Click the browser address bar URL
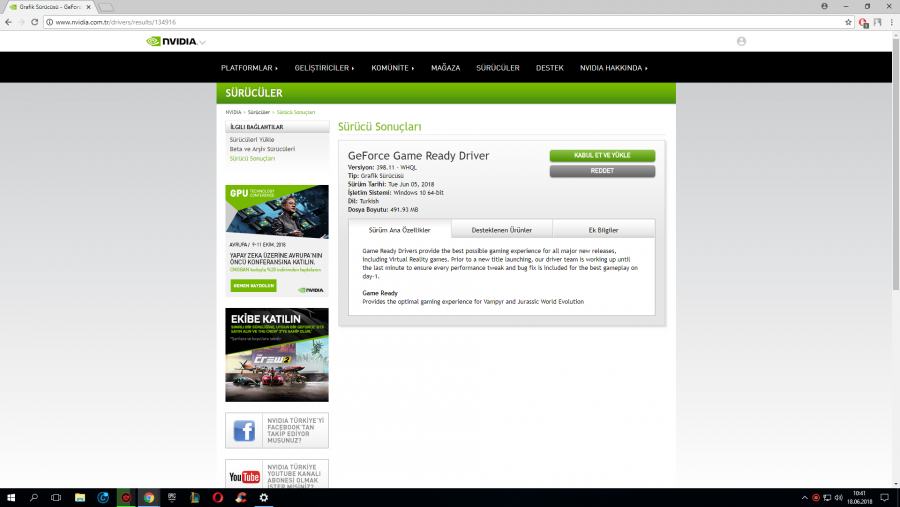 pos(115,22)
